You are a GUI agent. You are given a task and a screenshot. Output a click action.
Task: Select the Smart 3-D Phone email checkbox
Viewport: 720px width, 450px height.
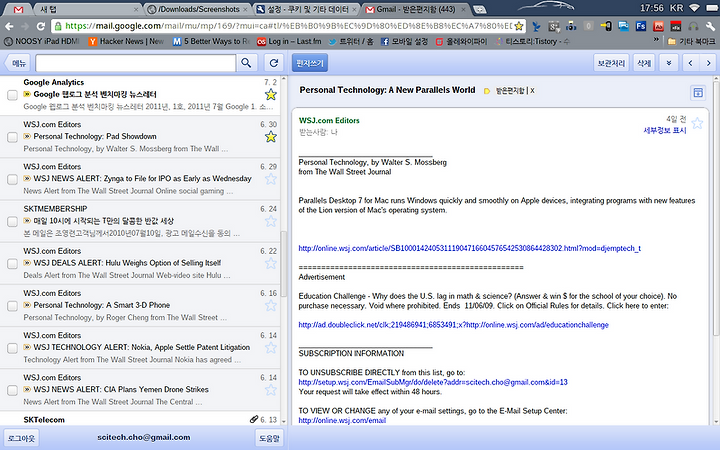(x=12, y=306)
